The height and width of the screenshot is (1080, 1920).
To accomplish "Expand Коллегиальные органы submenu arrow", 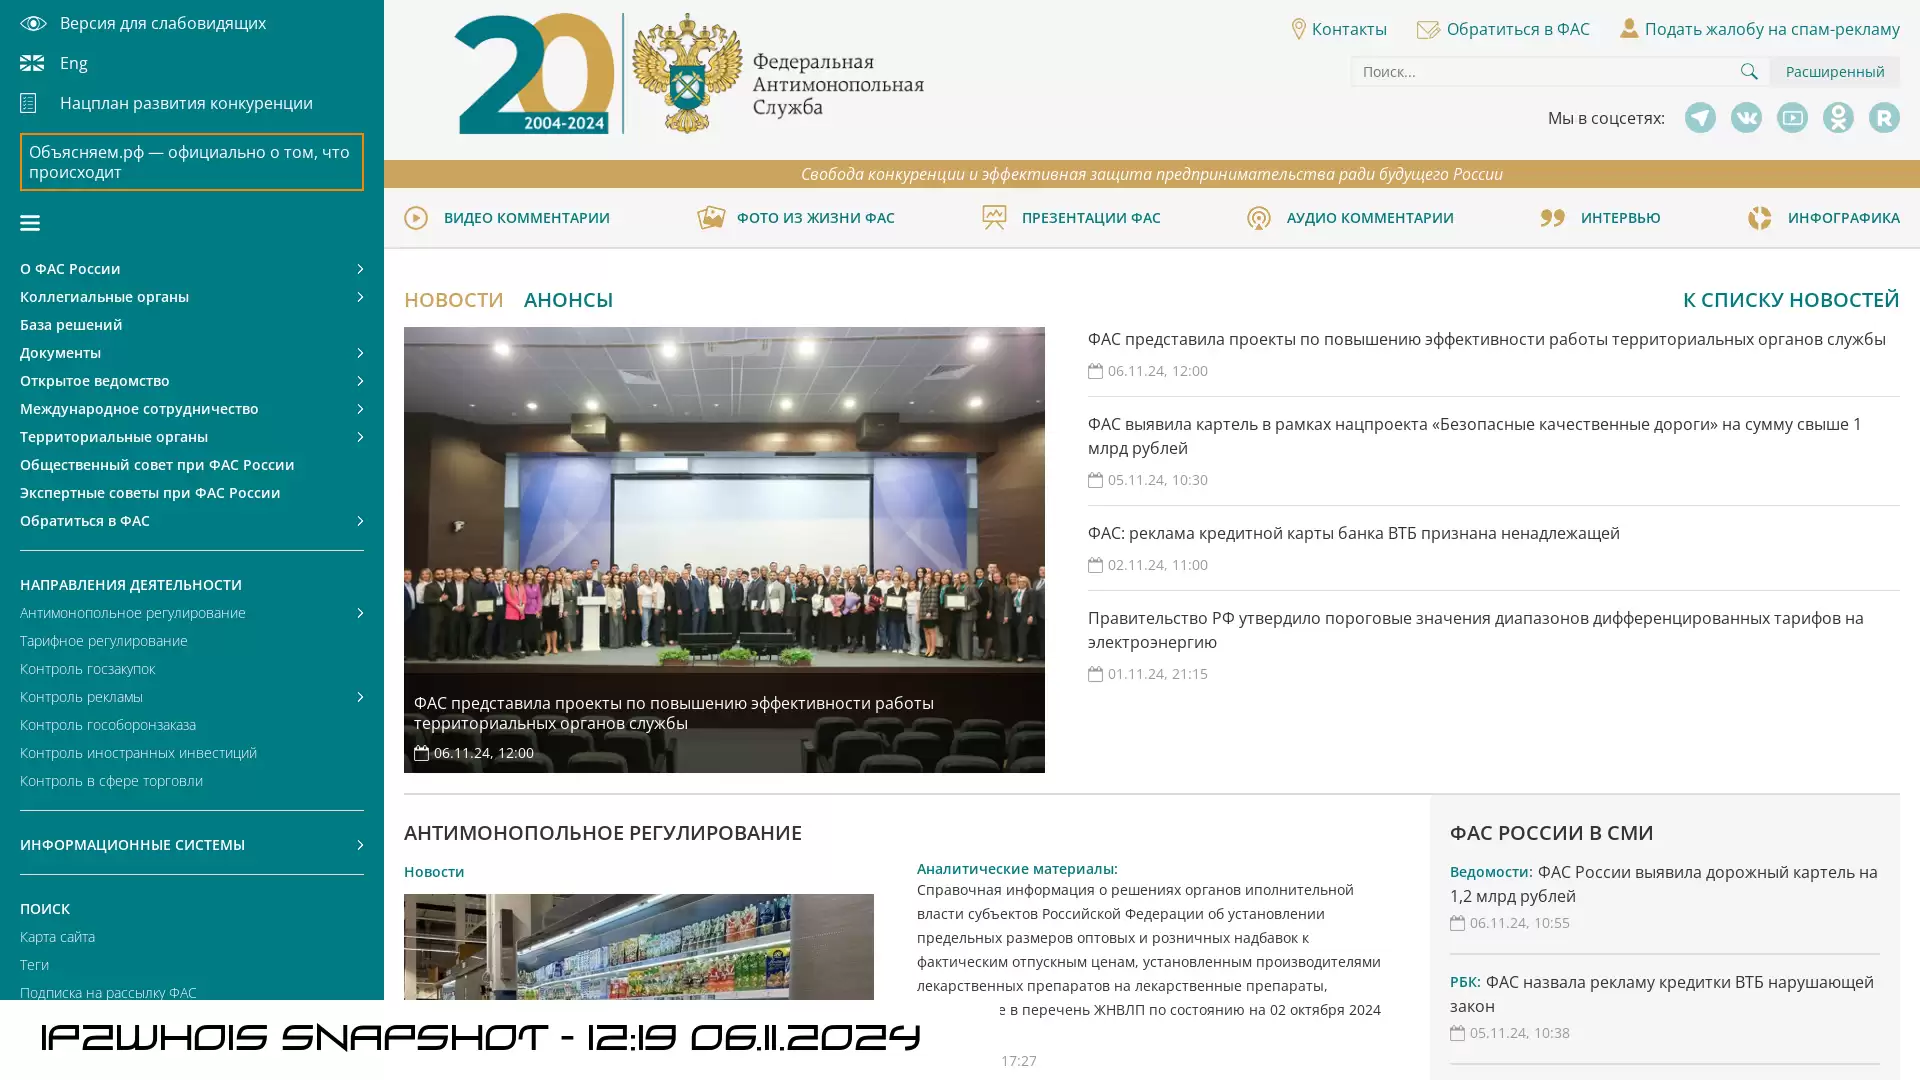I will click(x=360, y=297).
